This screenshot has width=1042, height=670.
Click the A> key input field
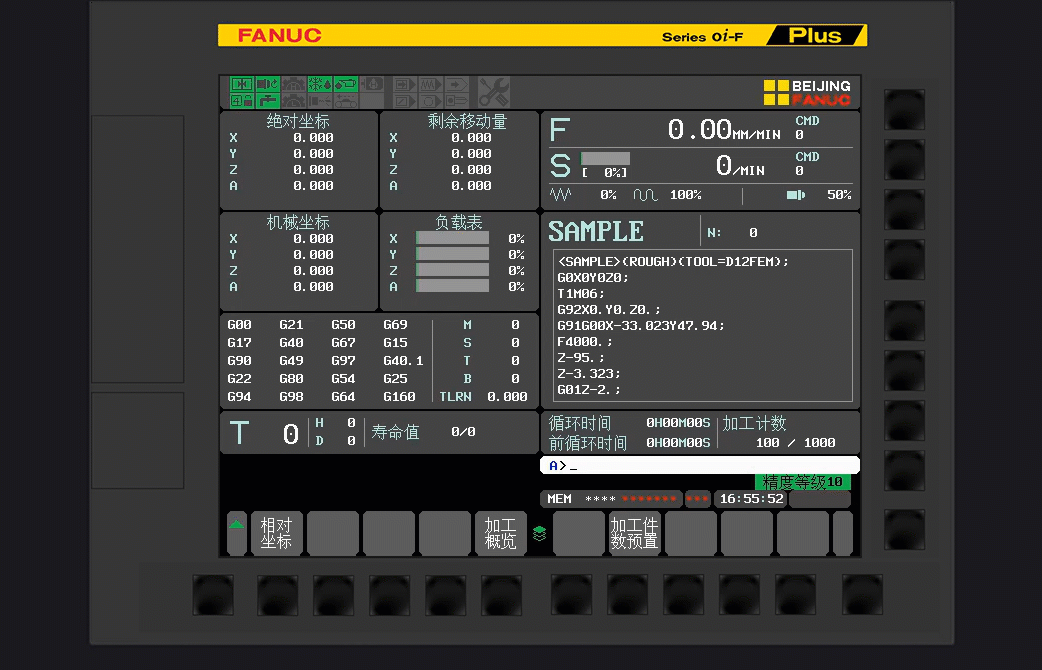pos(700,465)
